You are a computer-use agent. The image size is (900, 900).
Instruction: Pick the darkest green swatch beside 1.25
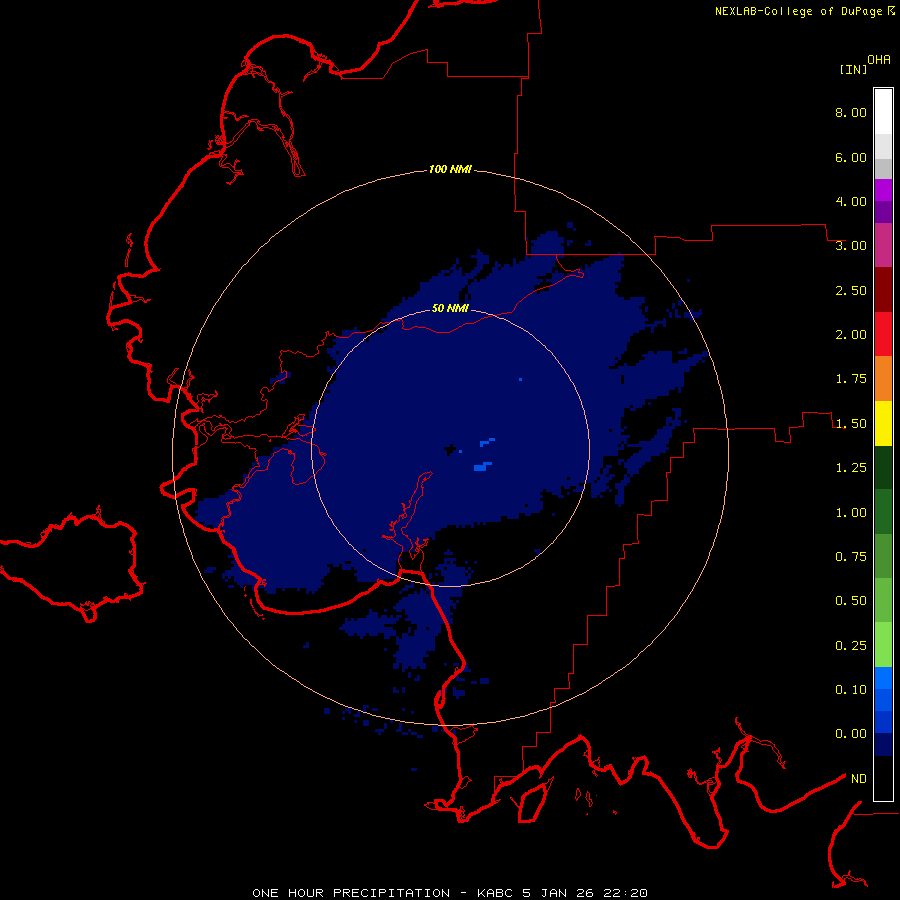tap(883, 467)
